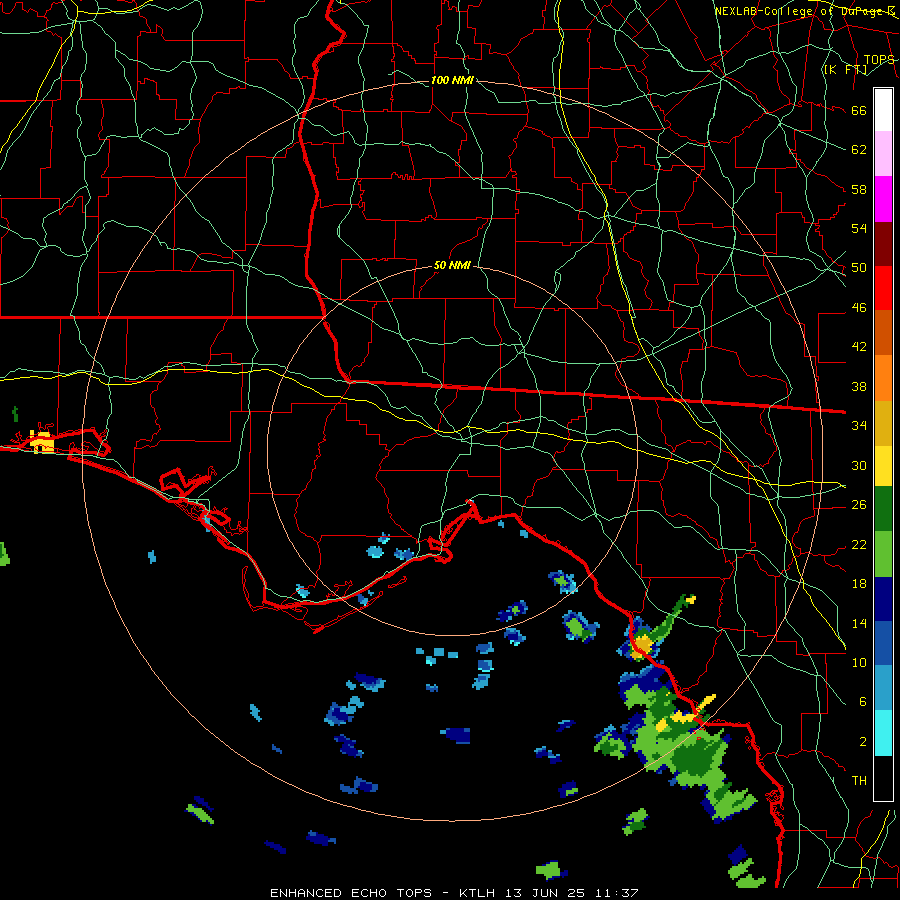Click the legend value 66
Screen dimensions: 900x900
859,110
